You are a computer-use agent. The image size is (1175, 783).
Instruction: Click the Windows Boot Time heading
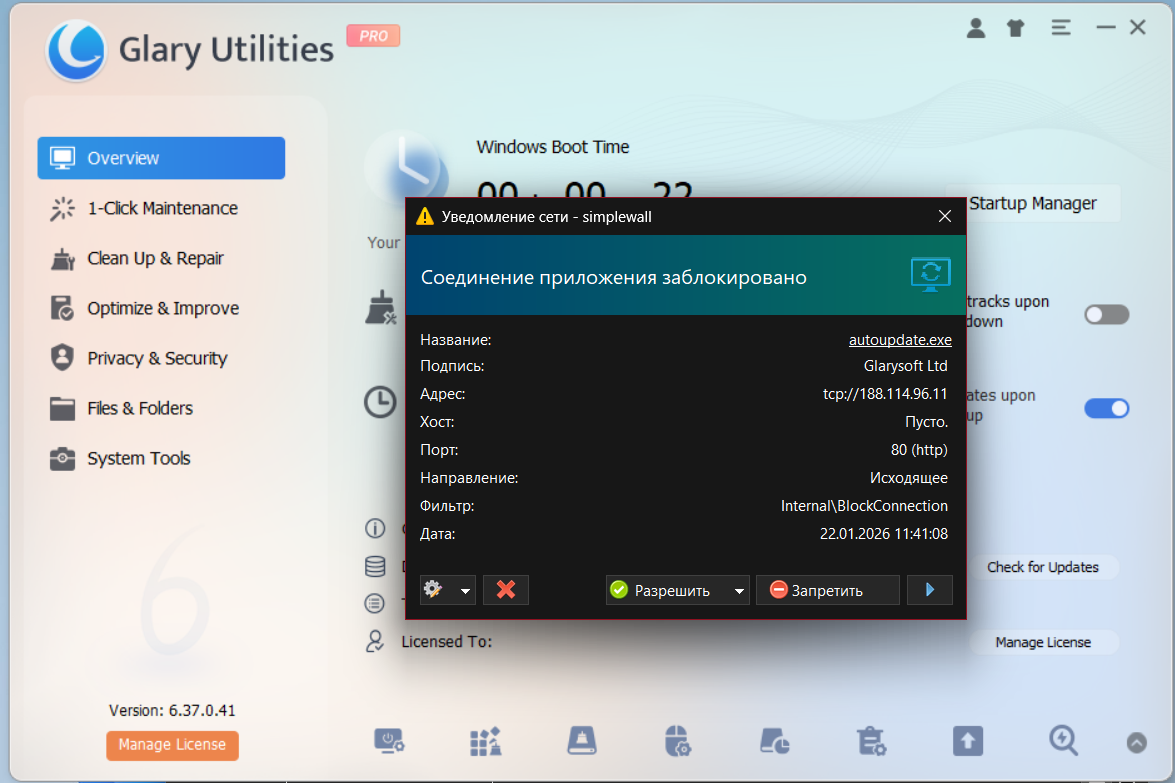click(553, 147)
